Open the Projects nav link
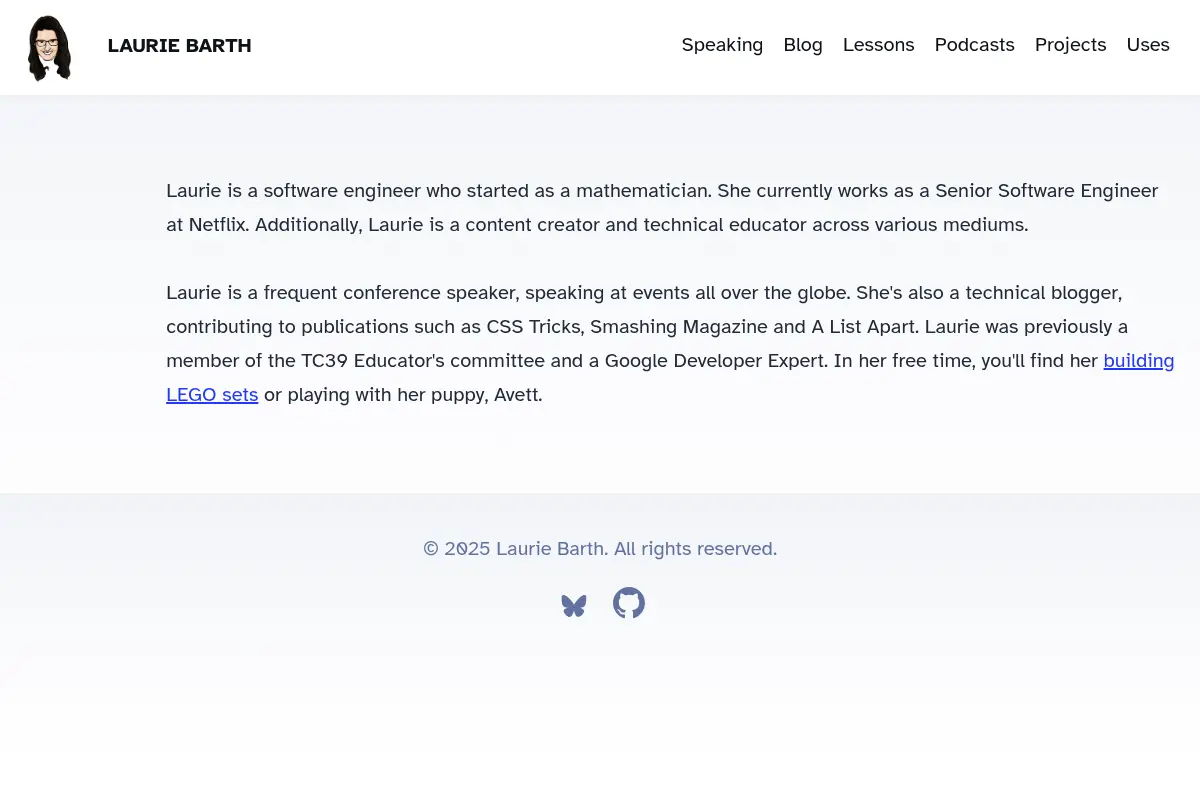The width and height of the screenshot is (1200, 800). point(1070,45)
